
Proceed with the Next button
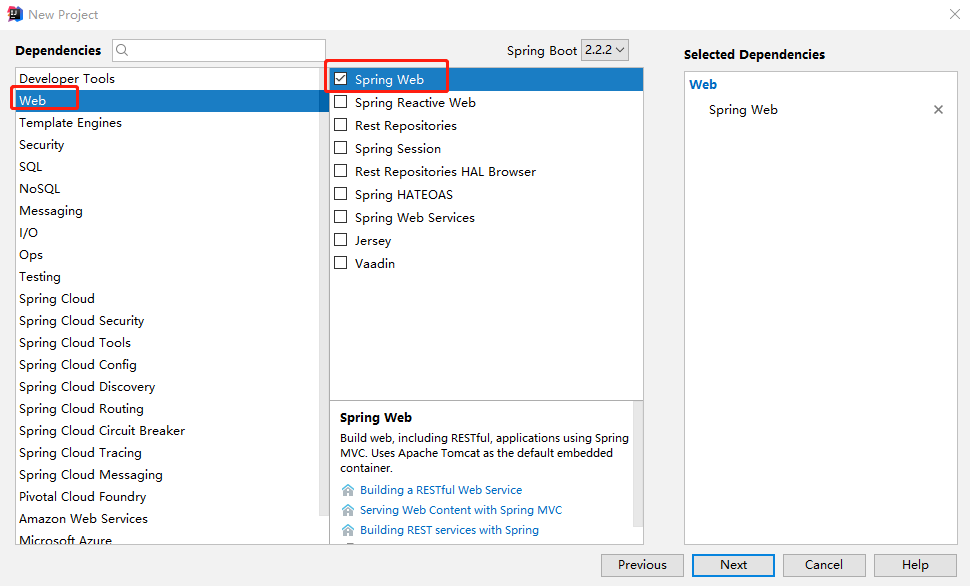coord(733,565)
